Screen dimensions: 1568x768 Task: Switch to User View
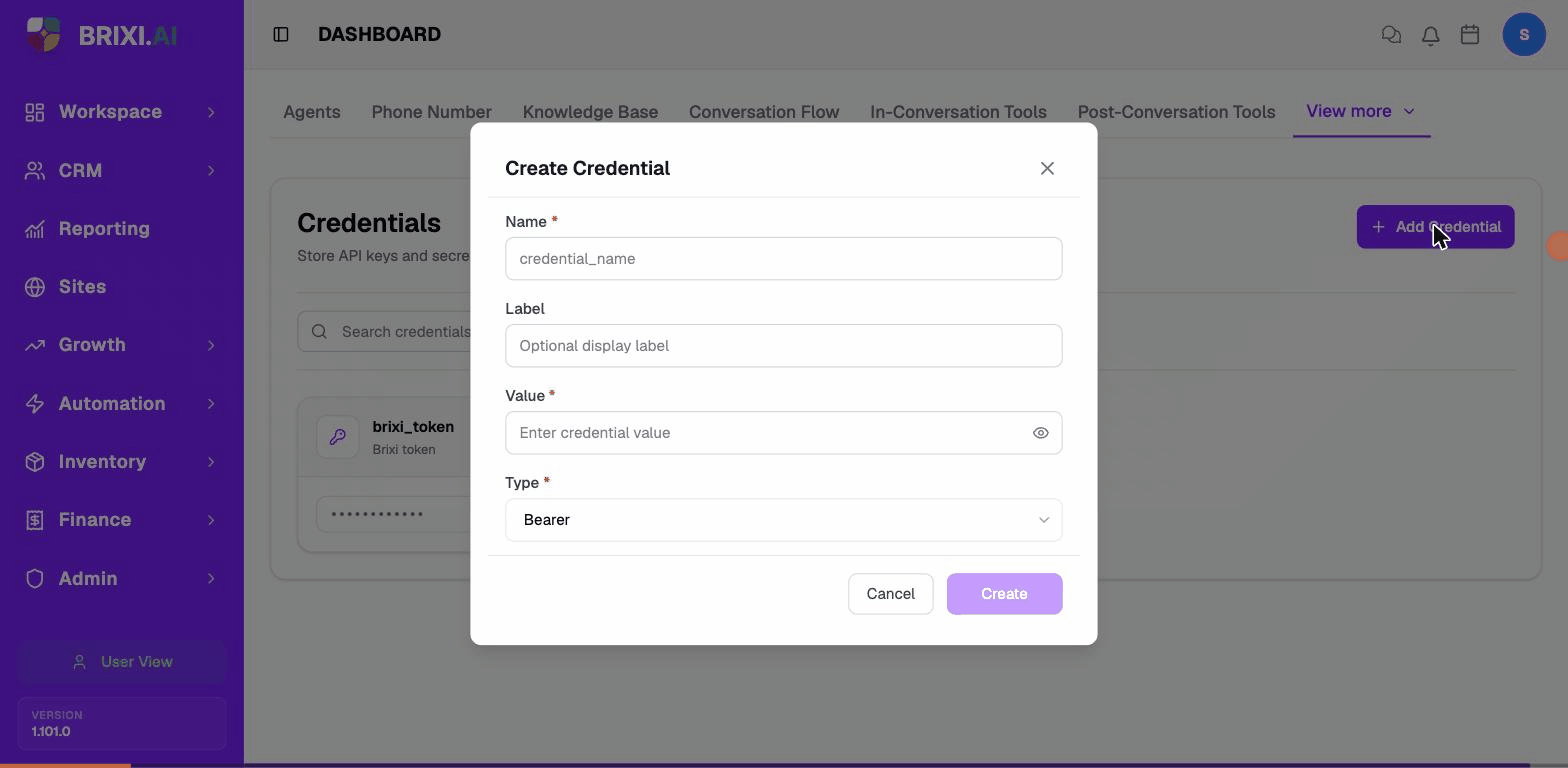tap(122, 662)
